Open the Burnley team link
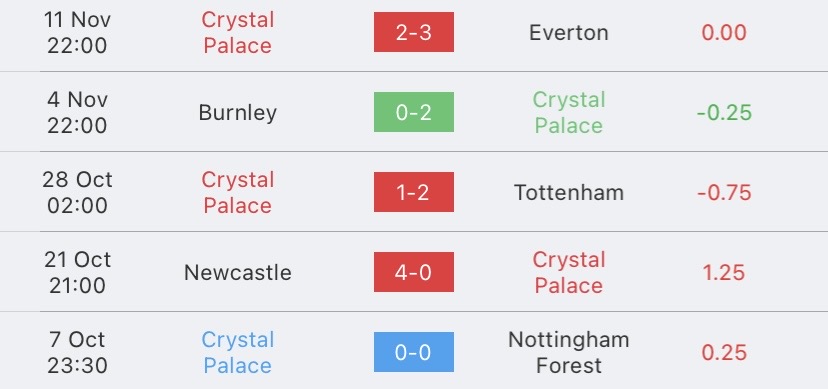The image size is (828, 389). (238, 112)
